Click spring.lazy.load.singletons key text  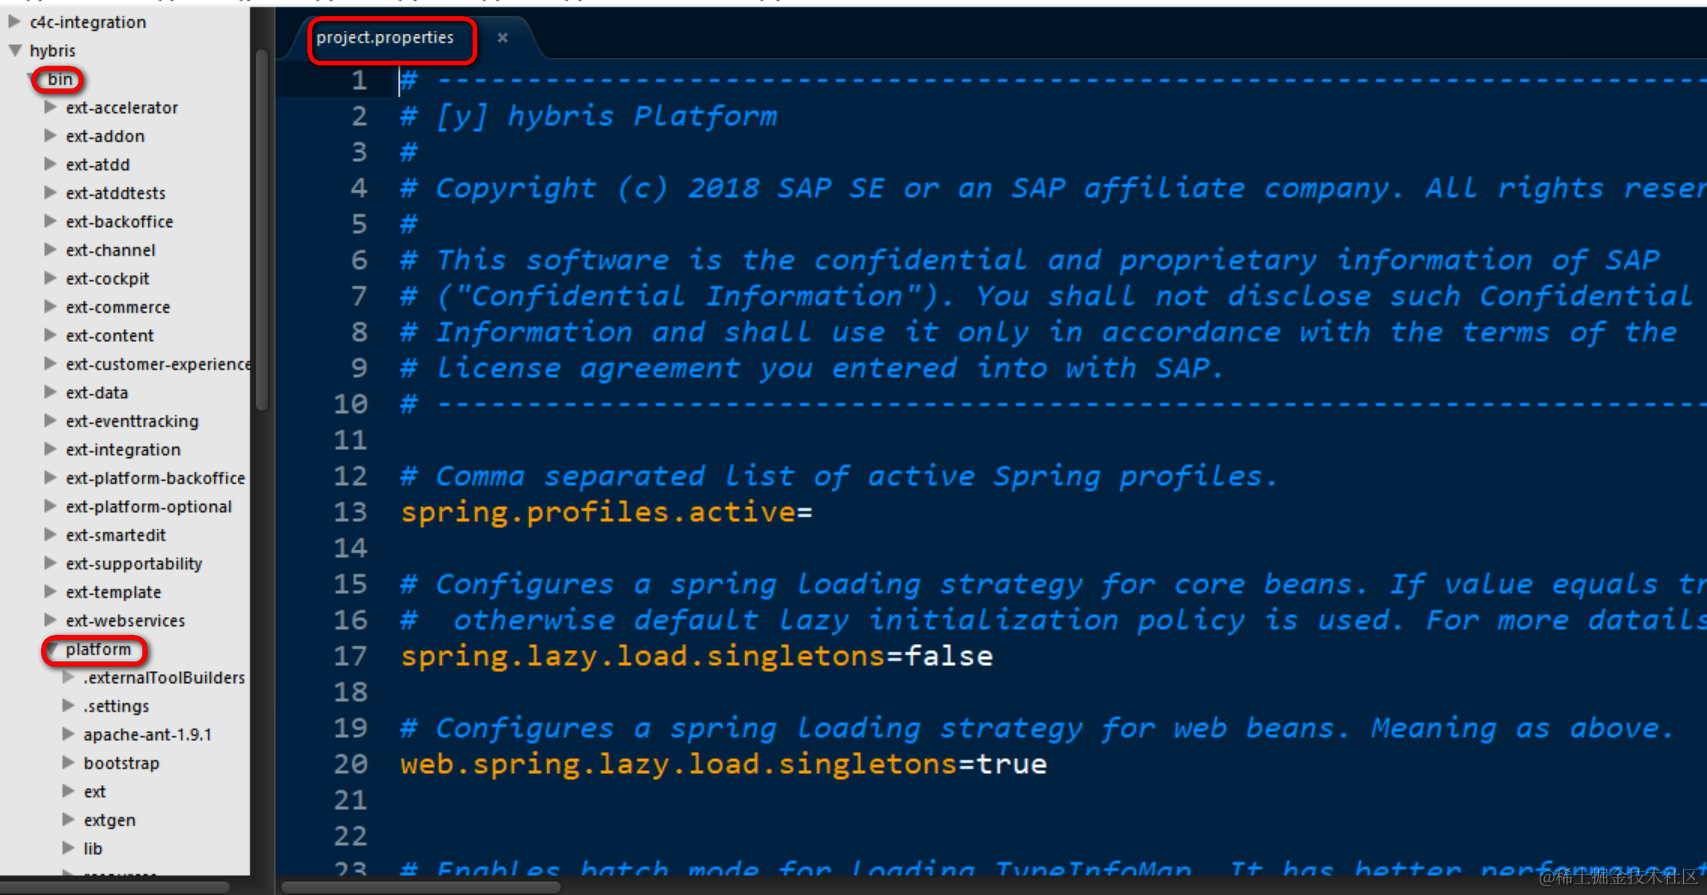[x=643, y=656]
